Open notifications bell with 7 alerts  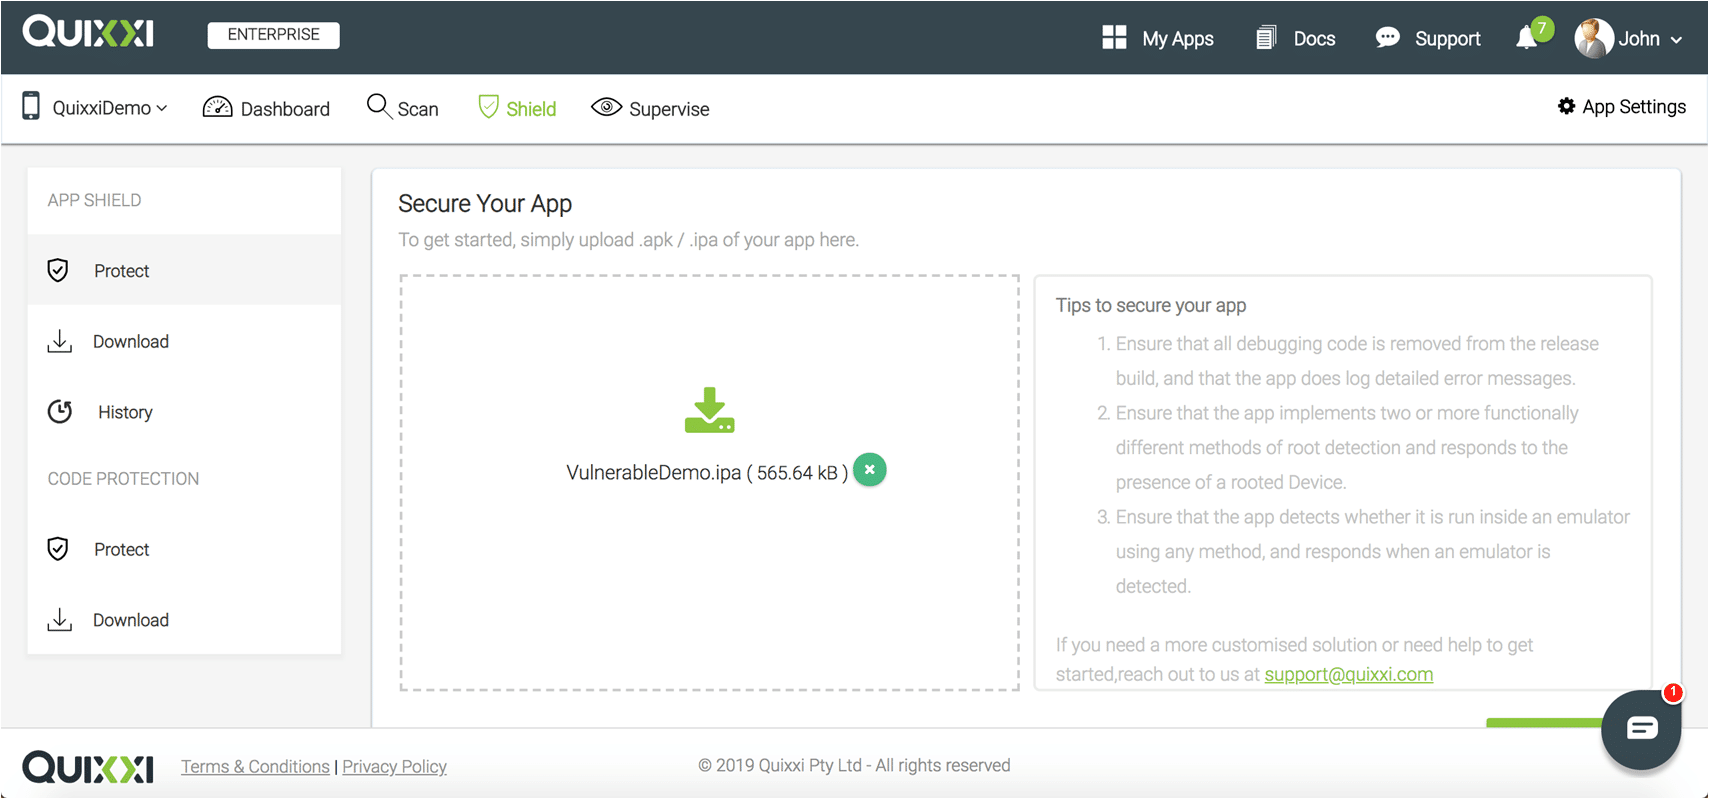(x=1528, y=38)
